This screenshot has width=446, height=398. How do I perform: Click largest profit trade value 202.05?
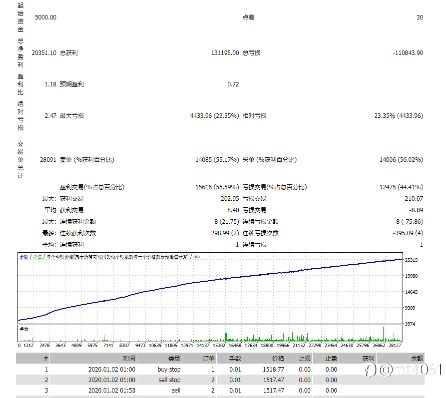(230, 199)
